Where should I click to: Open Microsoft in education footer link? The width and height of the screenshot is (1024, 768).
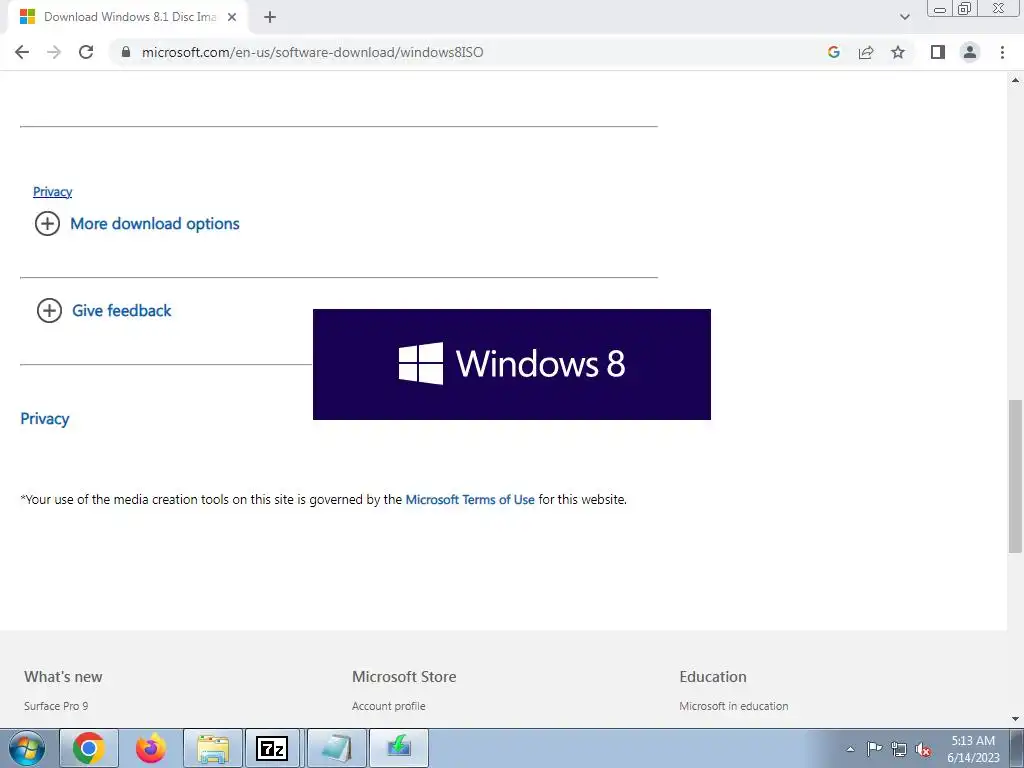(733, 706)
